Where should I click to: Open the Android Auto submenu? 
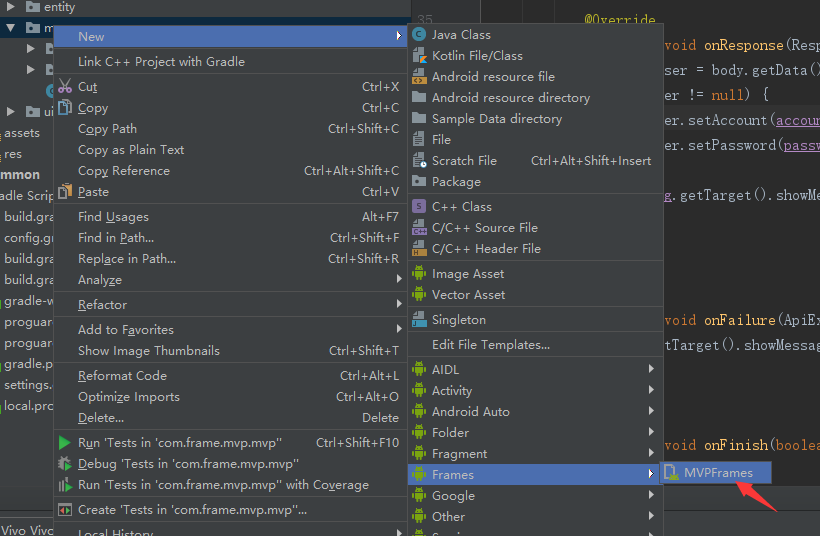tap(536, 412)
